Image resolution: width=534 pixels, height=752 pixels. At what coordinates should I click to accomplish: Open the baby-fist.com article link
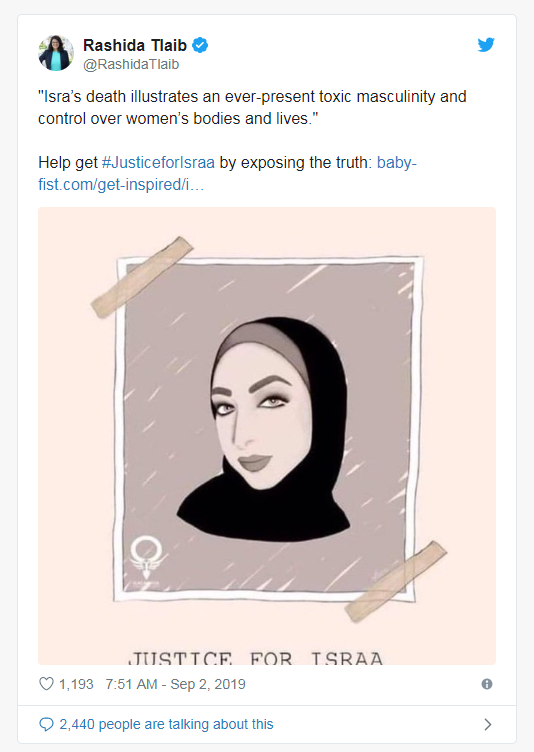pyautogui.click(x=227, y=174)
